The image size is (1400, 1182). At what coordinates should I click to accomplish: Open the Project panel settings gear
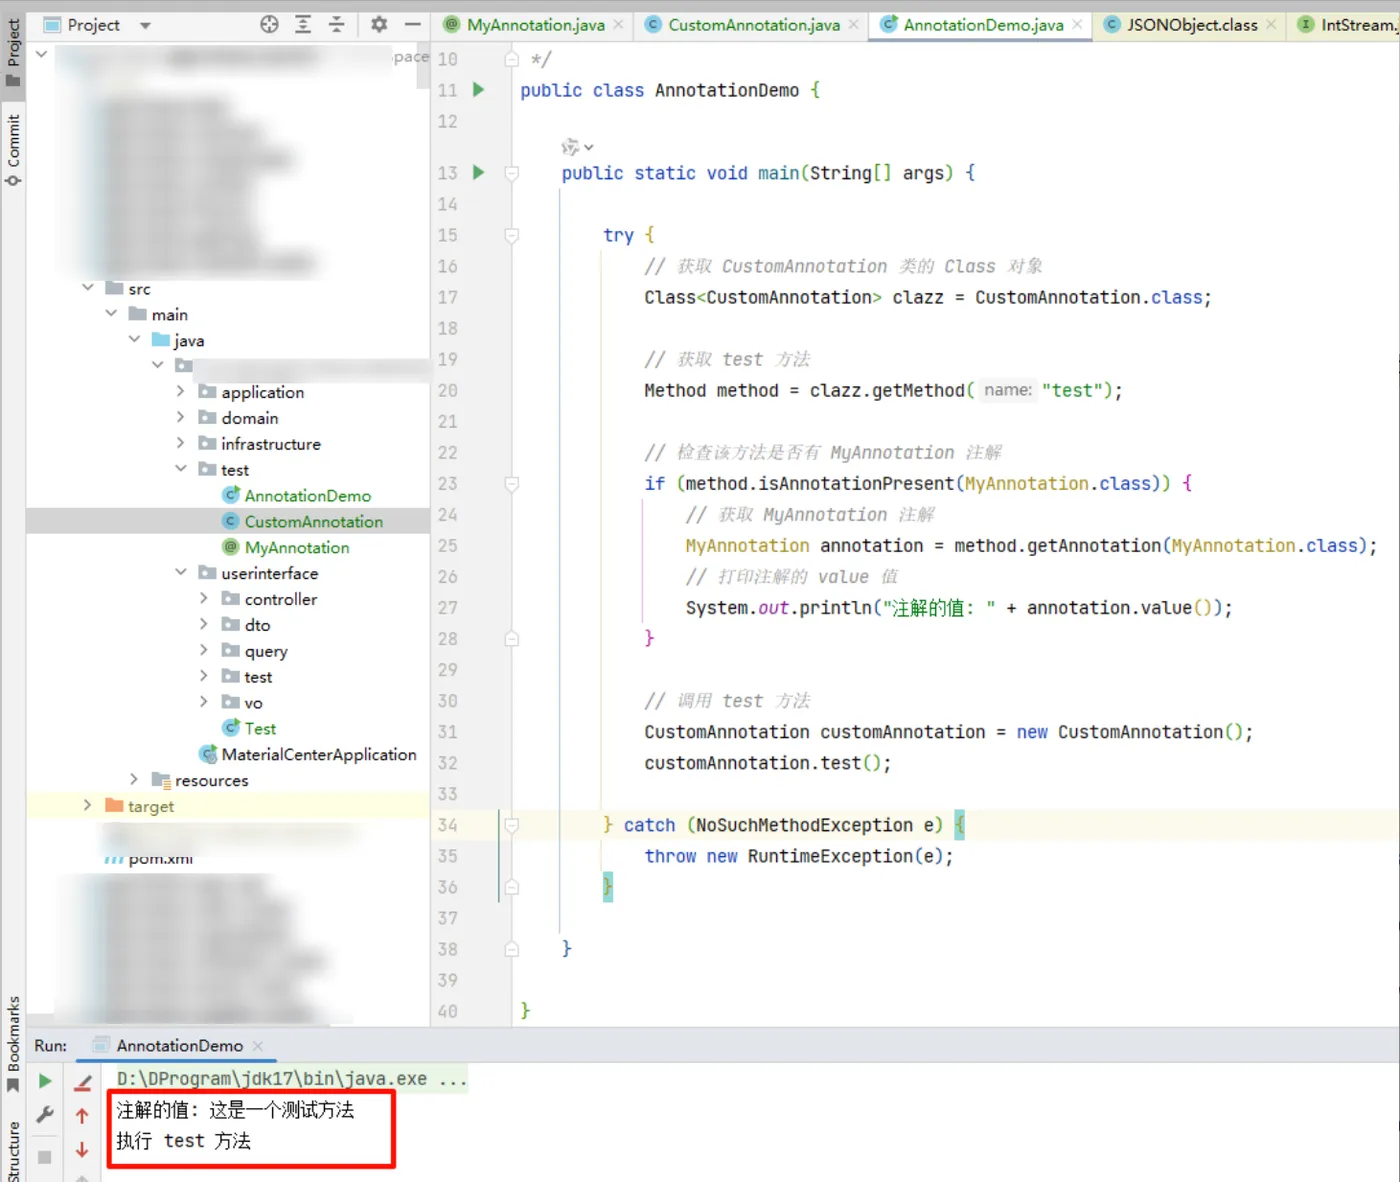(x=379, y=24)
